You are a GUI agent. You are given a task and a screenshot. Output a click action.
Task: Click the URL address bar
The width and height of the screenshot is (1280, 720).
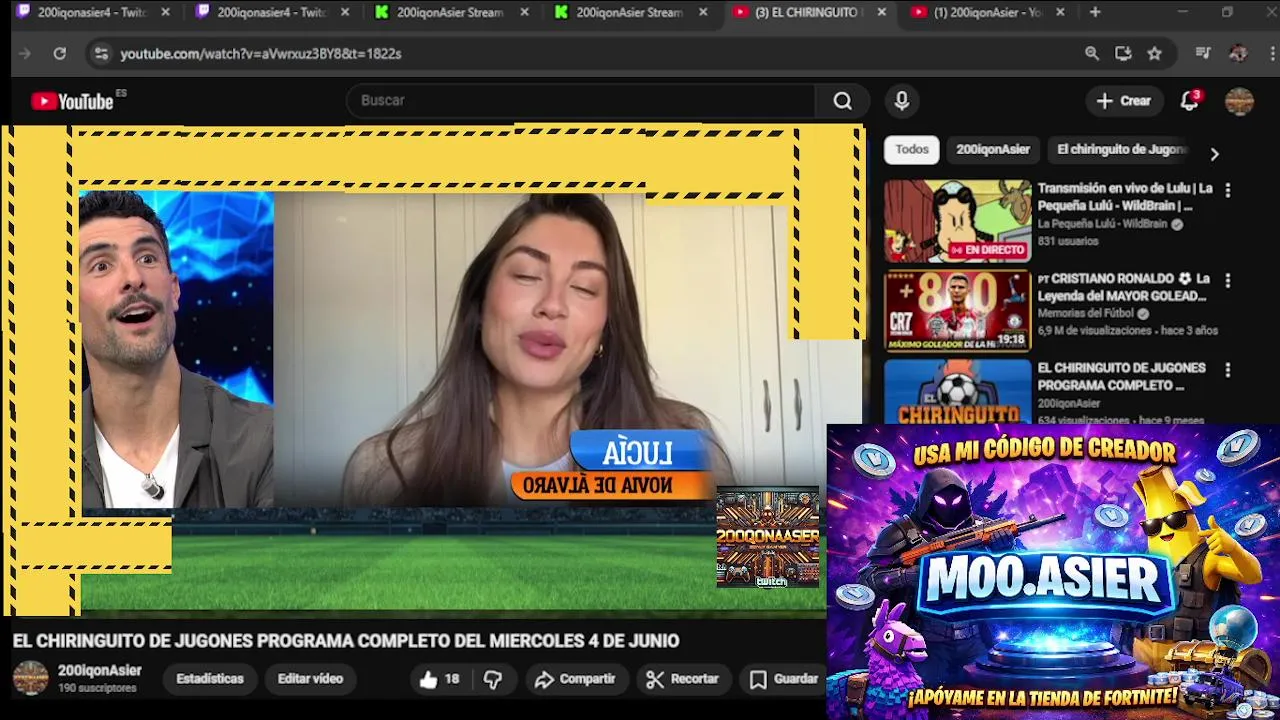point(590,54)
